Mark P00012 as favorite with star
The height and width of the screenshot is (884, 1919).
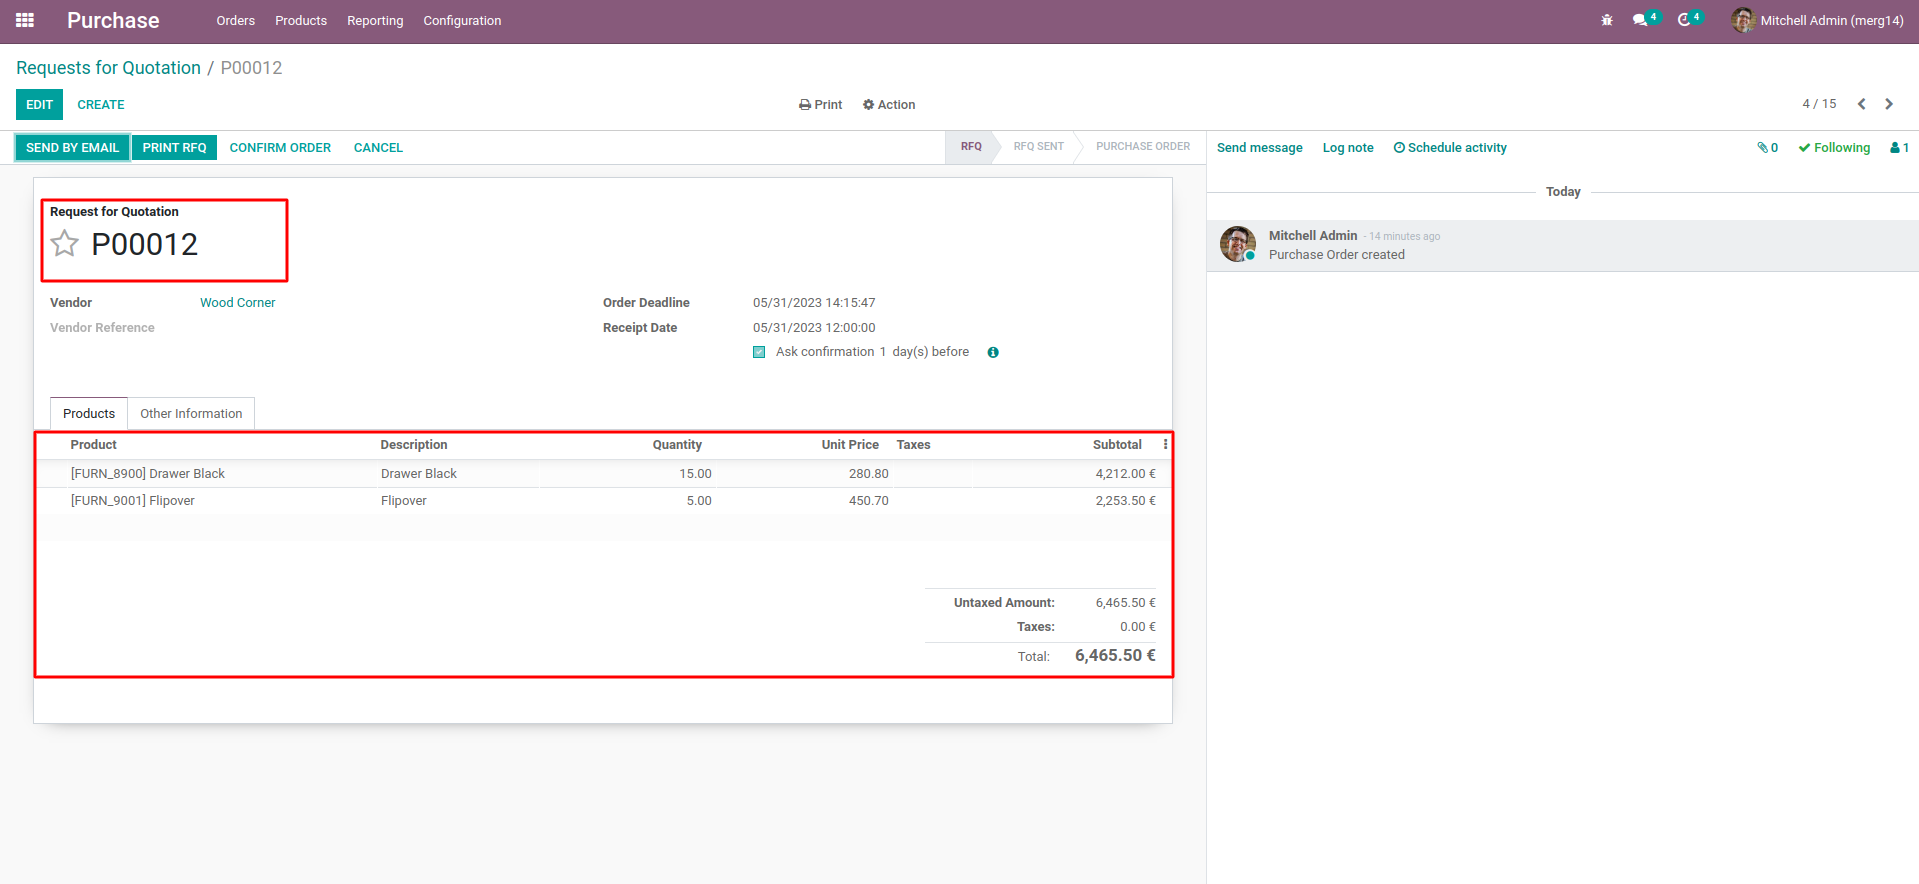coord(65,243)
